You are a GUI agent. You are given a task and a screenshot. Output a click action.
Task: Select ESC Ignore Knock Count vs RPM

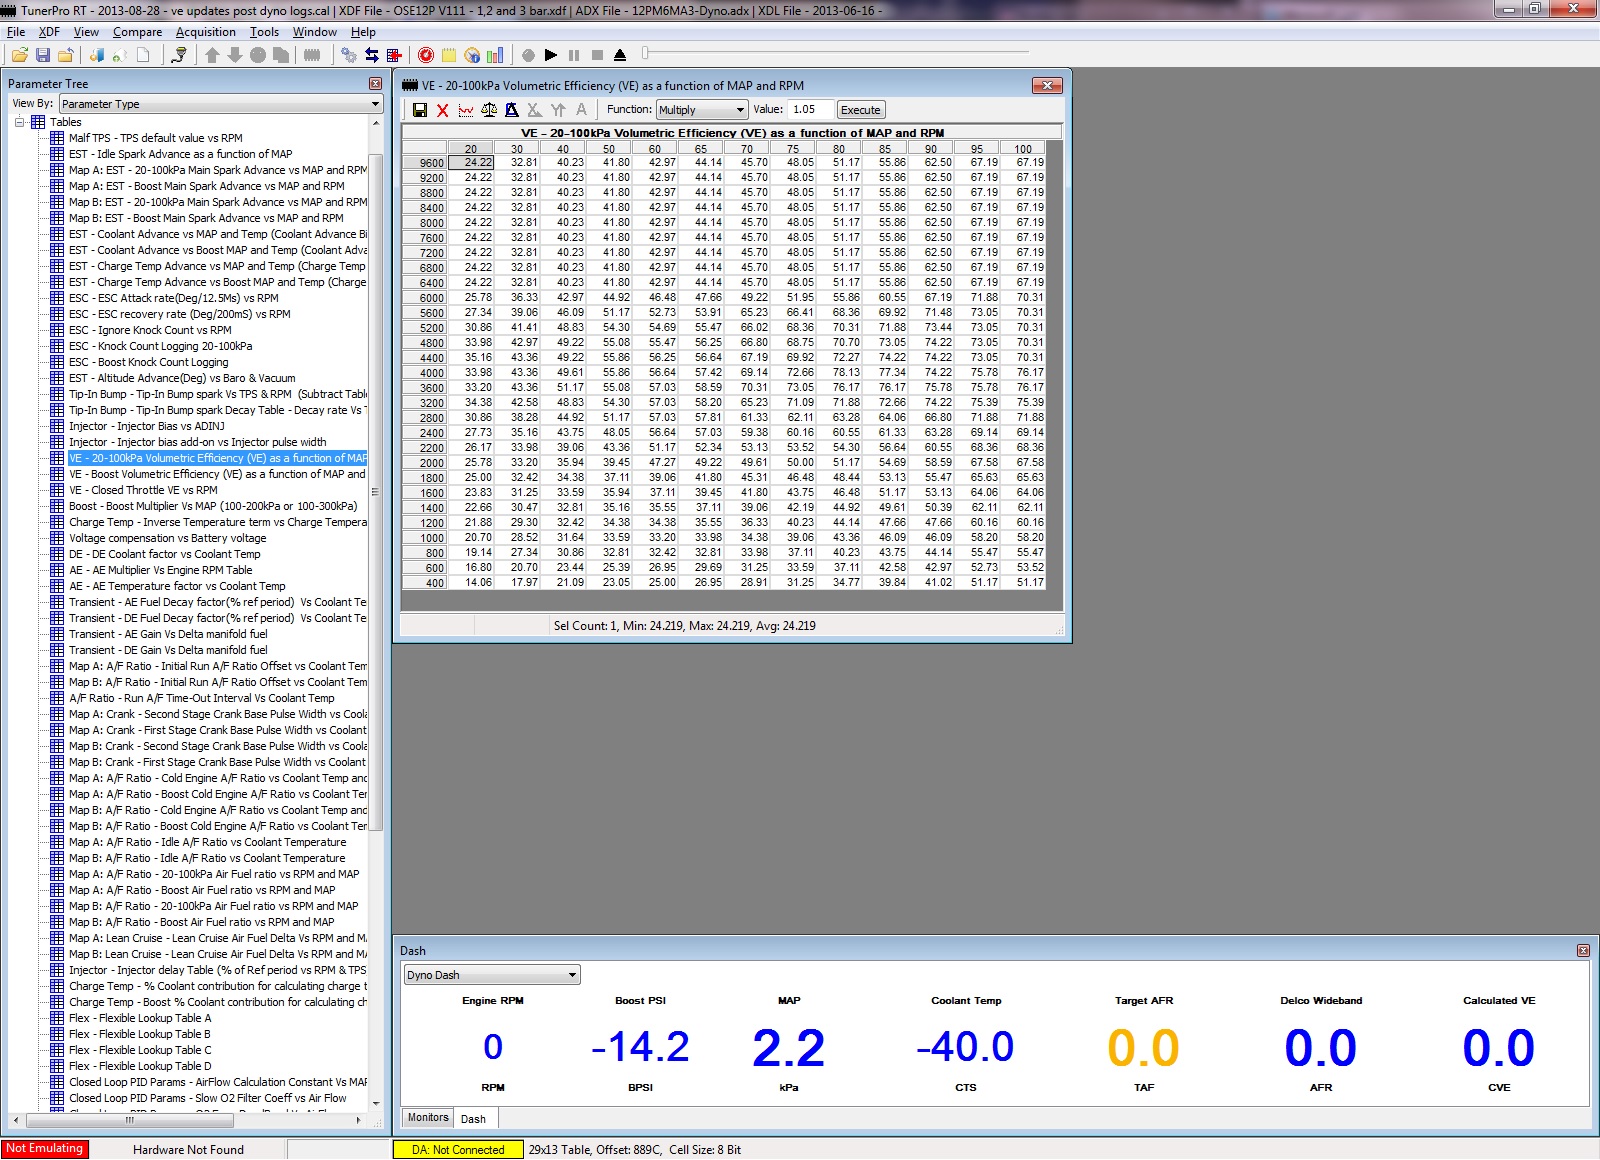click(150, 330)
